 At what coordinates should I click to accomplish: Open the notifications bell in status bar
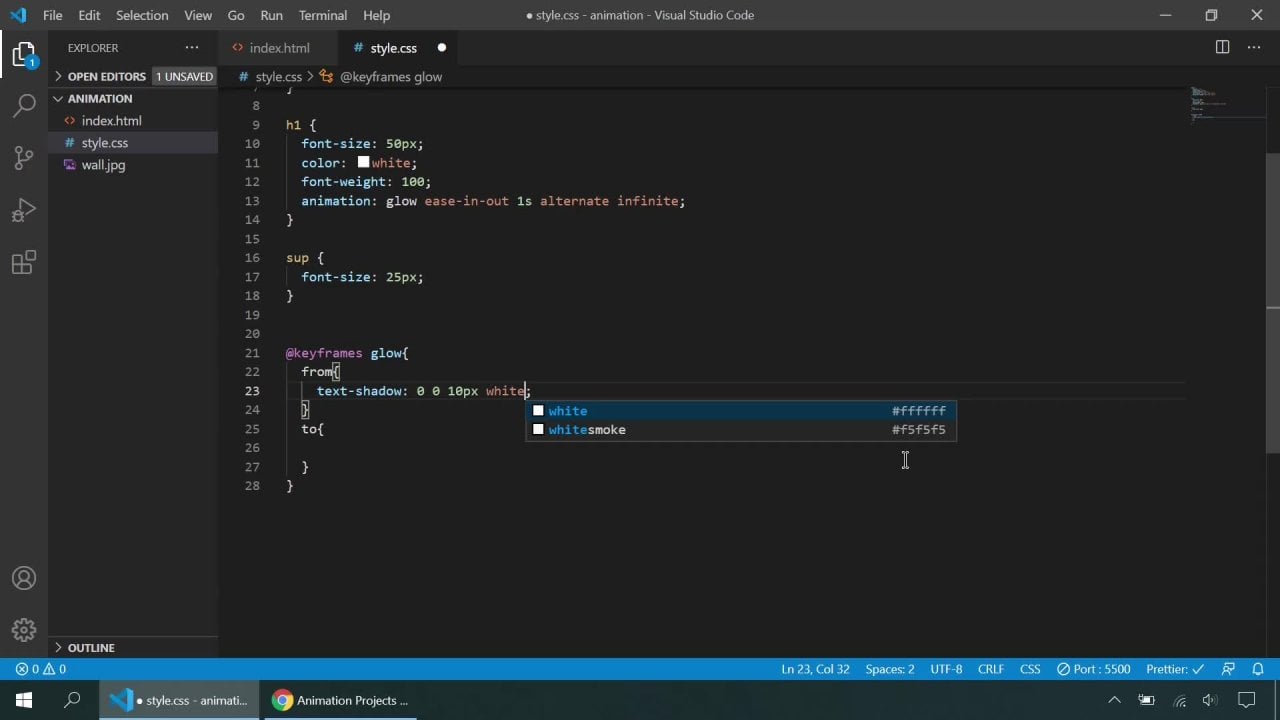pyautogui.click(x=1258, y=669)
